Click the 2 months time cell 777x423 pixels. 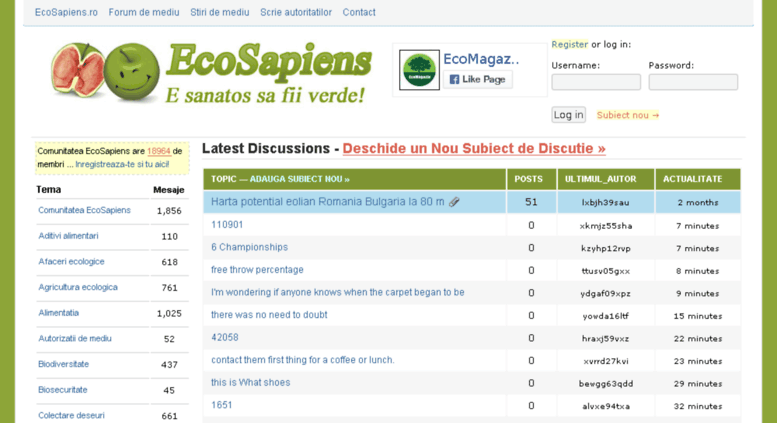pyautogui.click(x=698, y=202)
